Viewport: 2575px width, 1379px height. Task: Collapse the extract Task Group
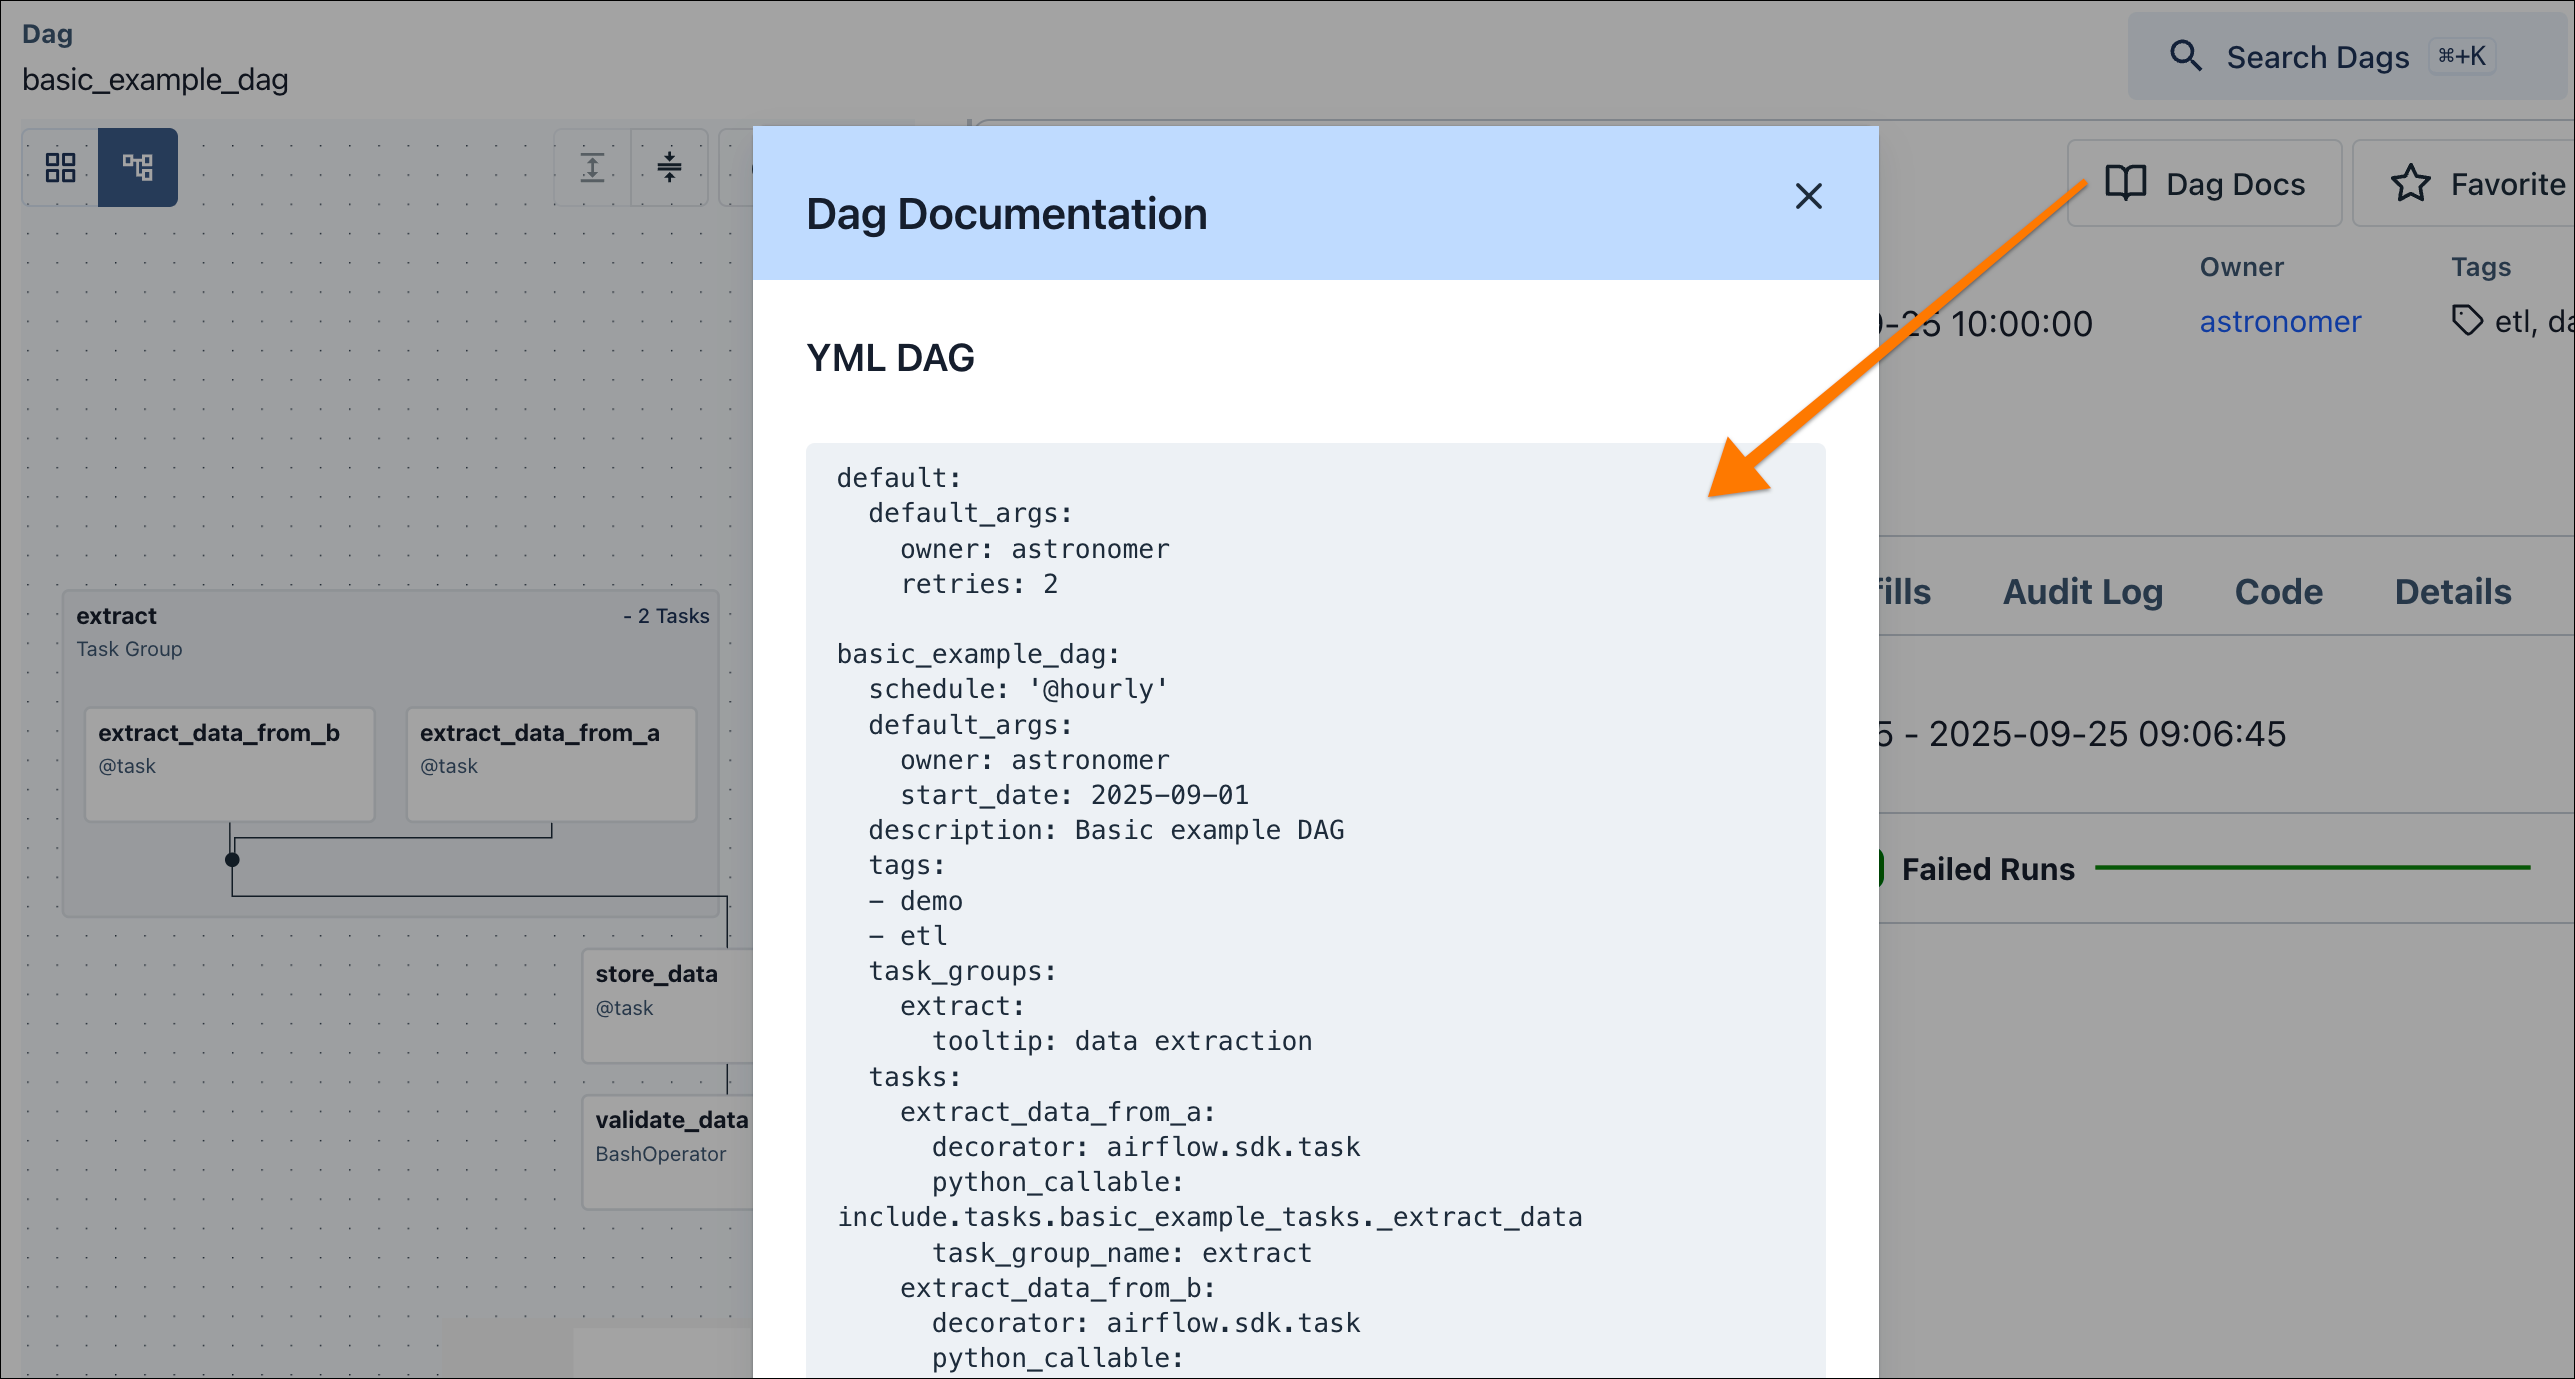click(665, 615)
